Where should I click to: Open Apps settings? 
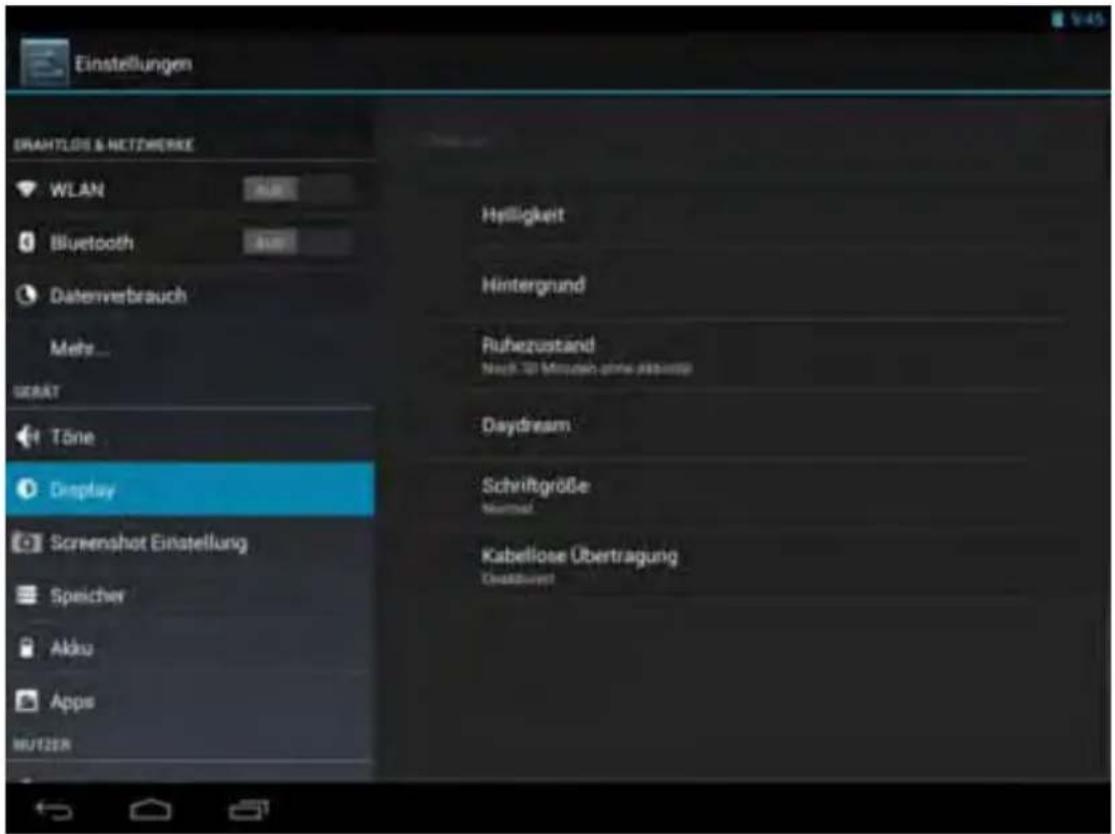(190, 700)
